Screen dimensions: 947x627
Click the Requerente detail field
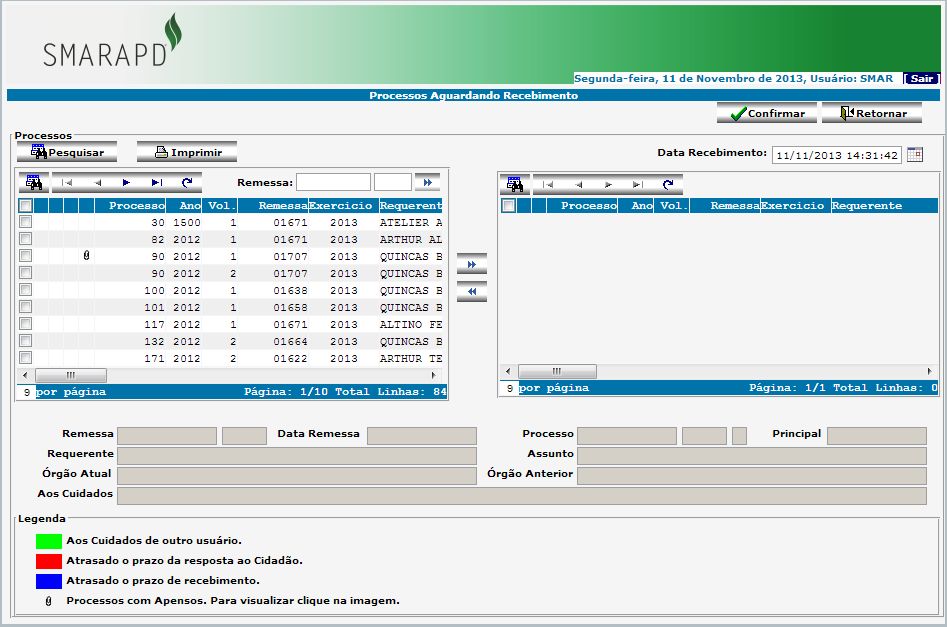(x=297, y=455)
